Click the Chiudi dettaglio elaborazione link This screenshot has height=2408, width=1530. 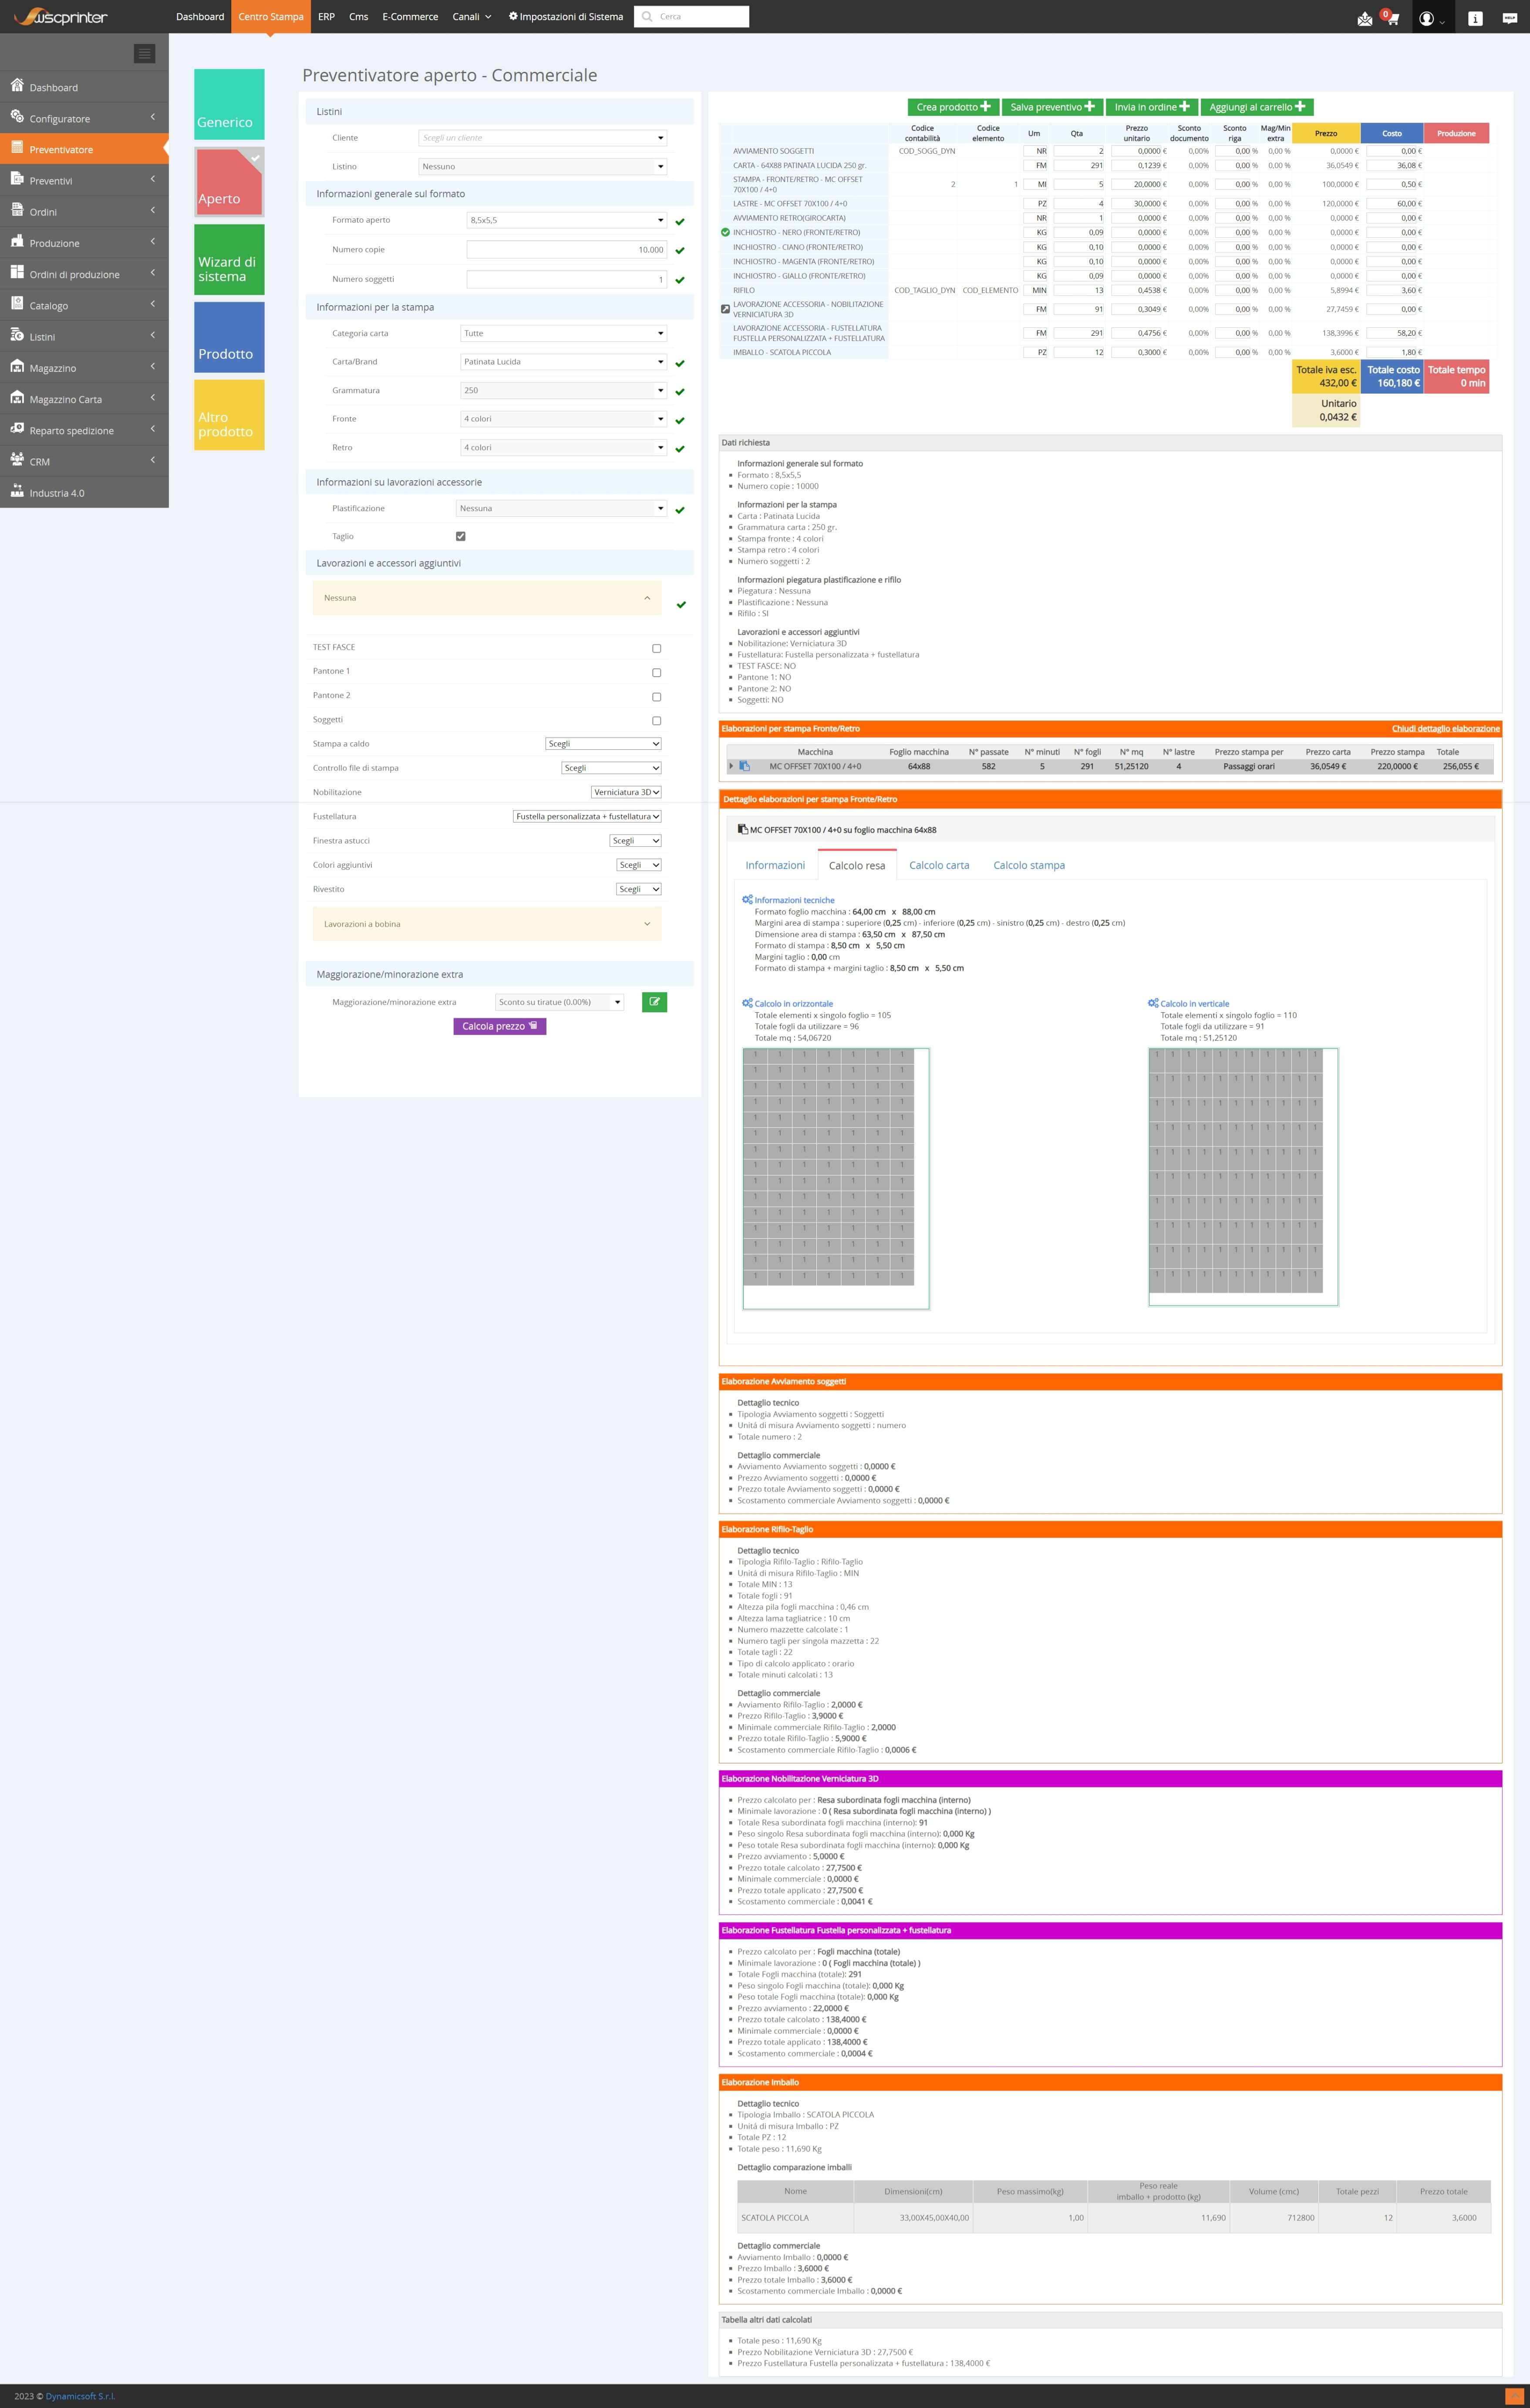[x=1445, y=728]
